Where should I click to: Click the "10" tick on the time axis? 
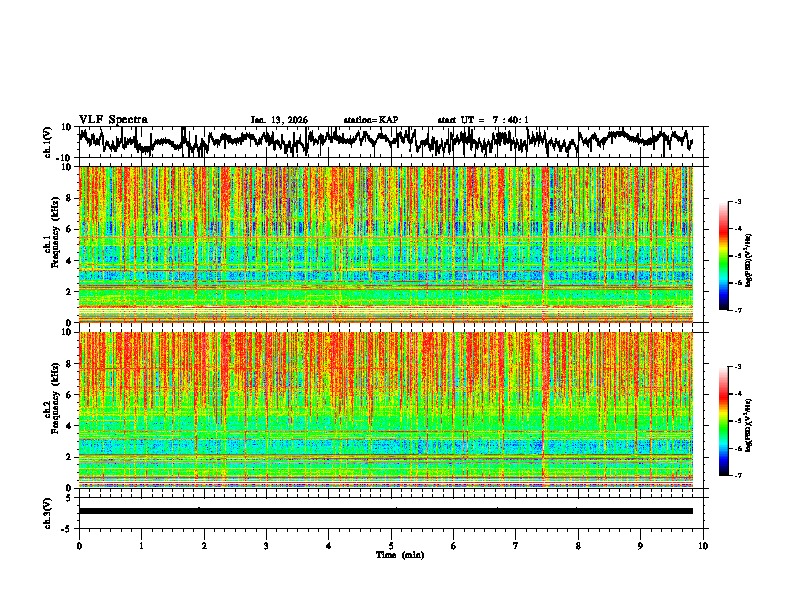coord(703,546)
